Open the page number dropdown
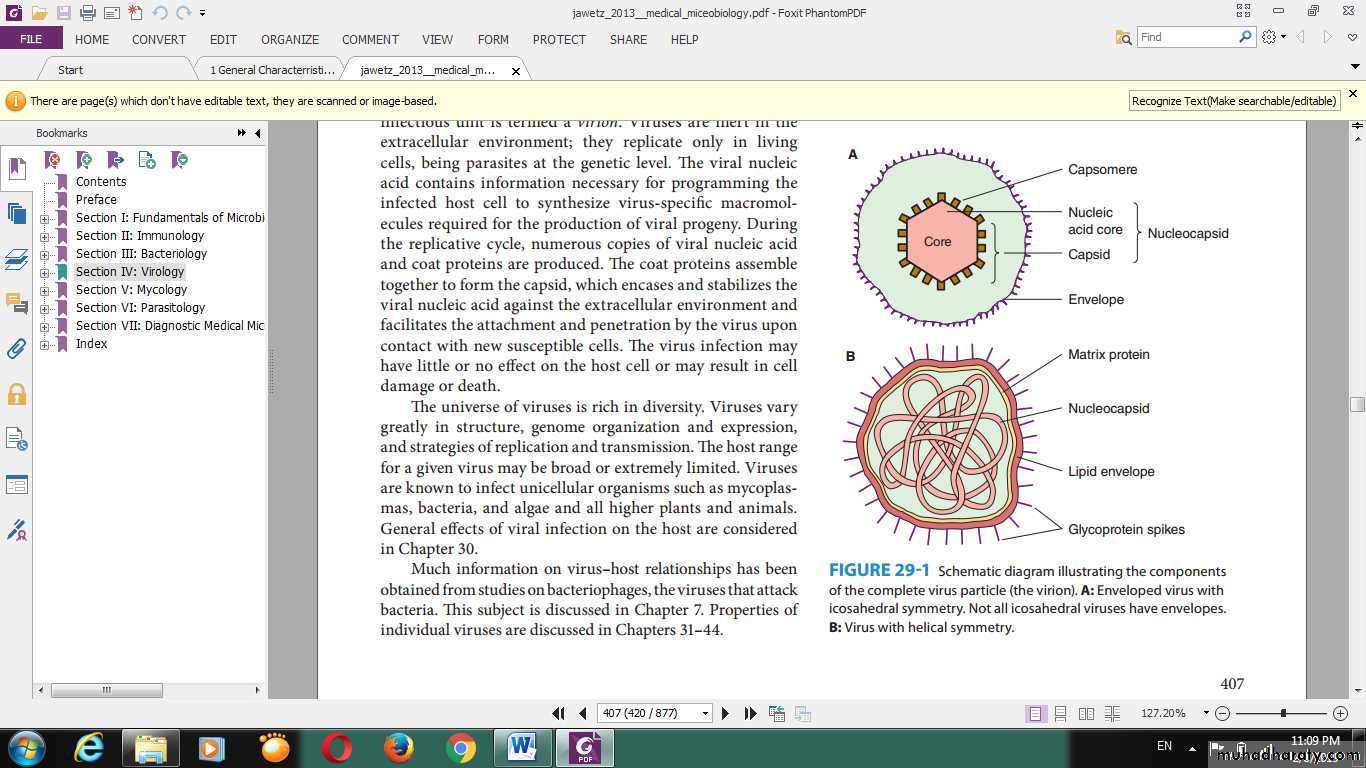This screenshot has height=768, width=1366. tap(705, 714)
